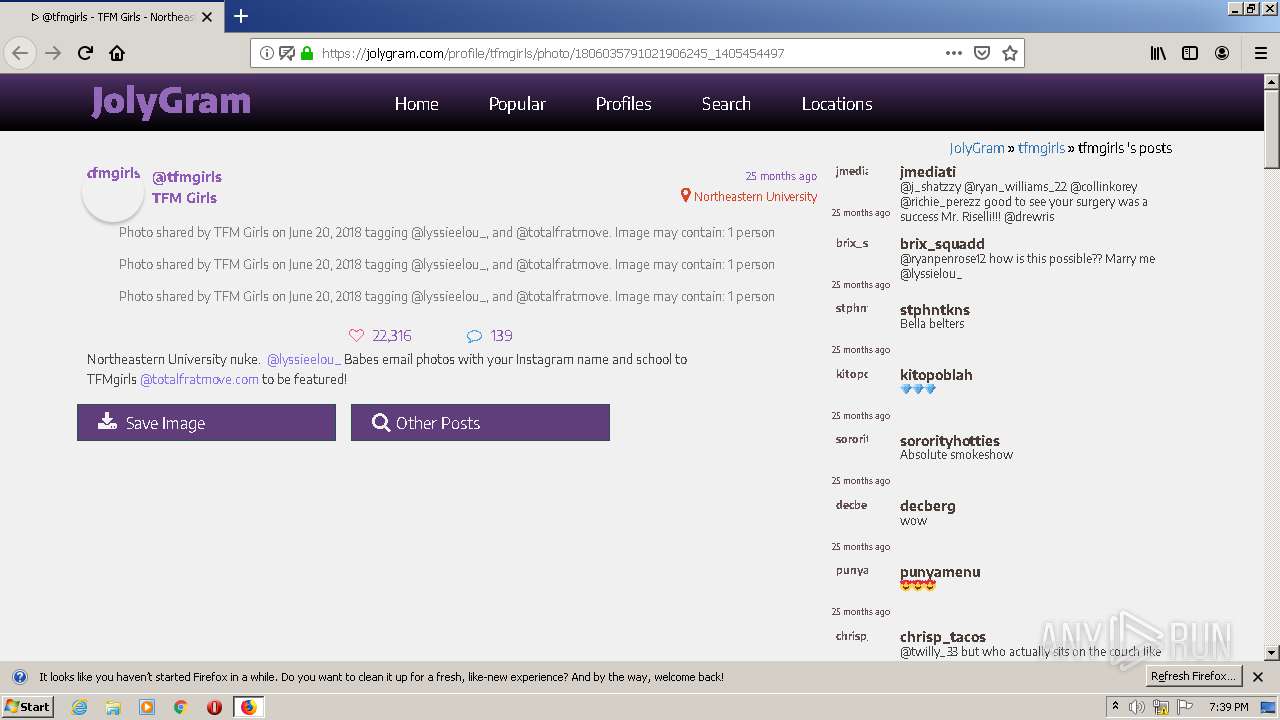
Task: Click the tfmgirls profile avatar
Action: point(113,190)
